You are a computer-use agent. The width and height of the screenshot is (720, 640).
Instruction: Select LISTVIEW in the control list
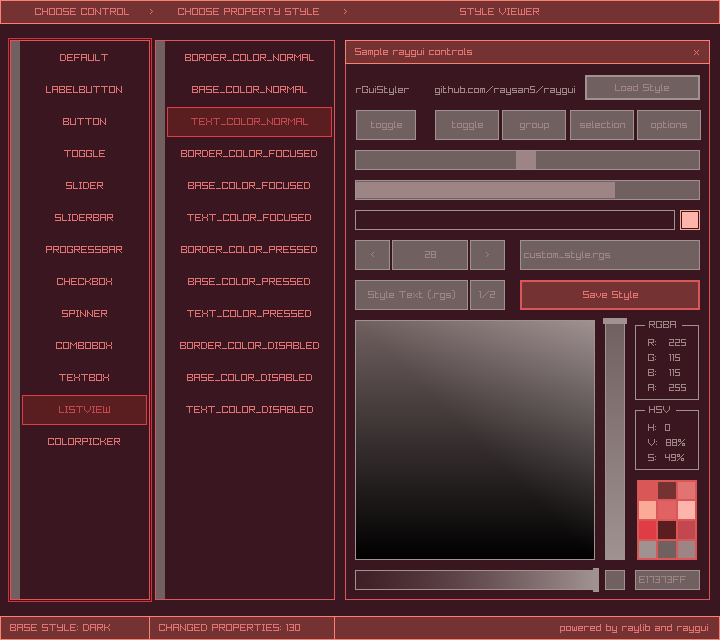tap(84, 410)
